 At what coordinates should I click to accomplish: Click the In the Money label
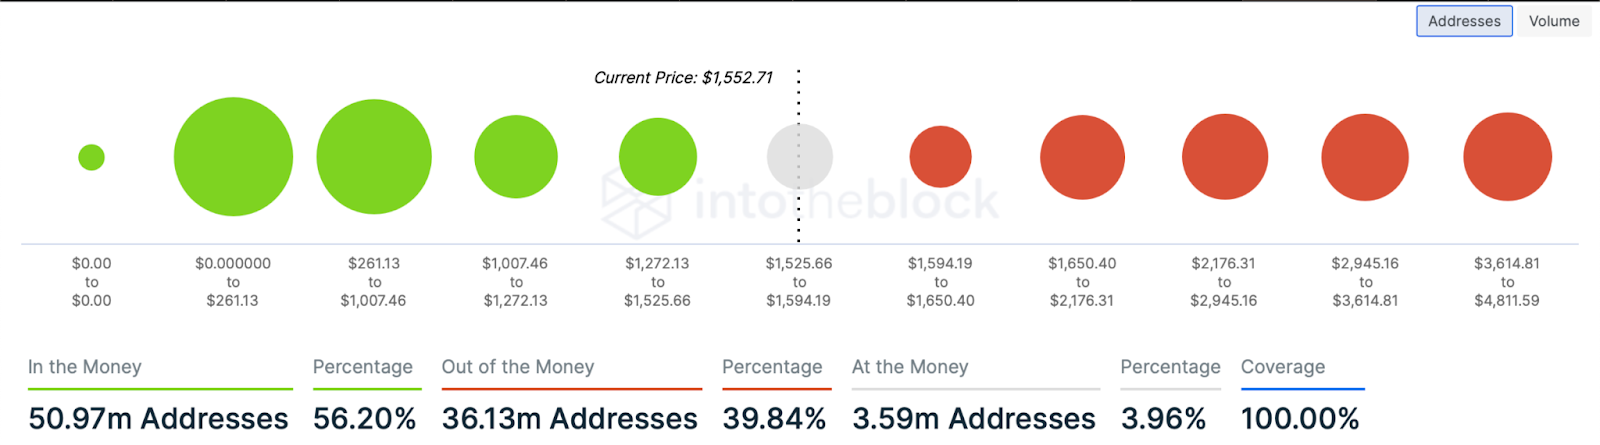(x=85, y=367)
